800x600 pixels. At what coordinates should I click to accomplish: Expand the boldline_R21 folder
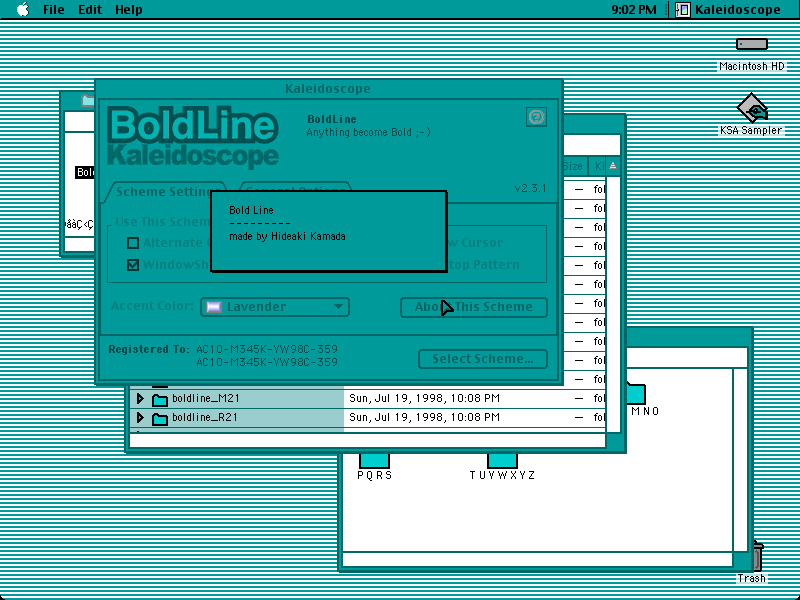(140, 417)
